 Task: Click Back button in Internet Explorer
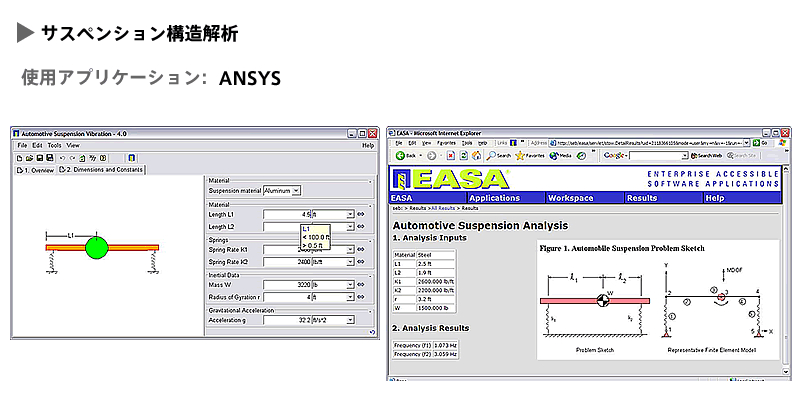[x=406, y=156]
